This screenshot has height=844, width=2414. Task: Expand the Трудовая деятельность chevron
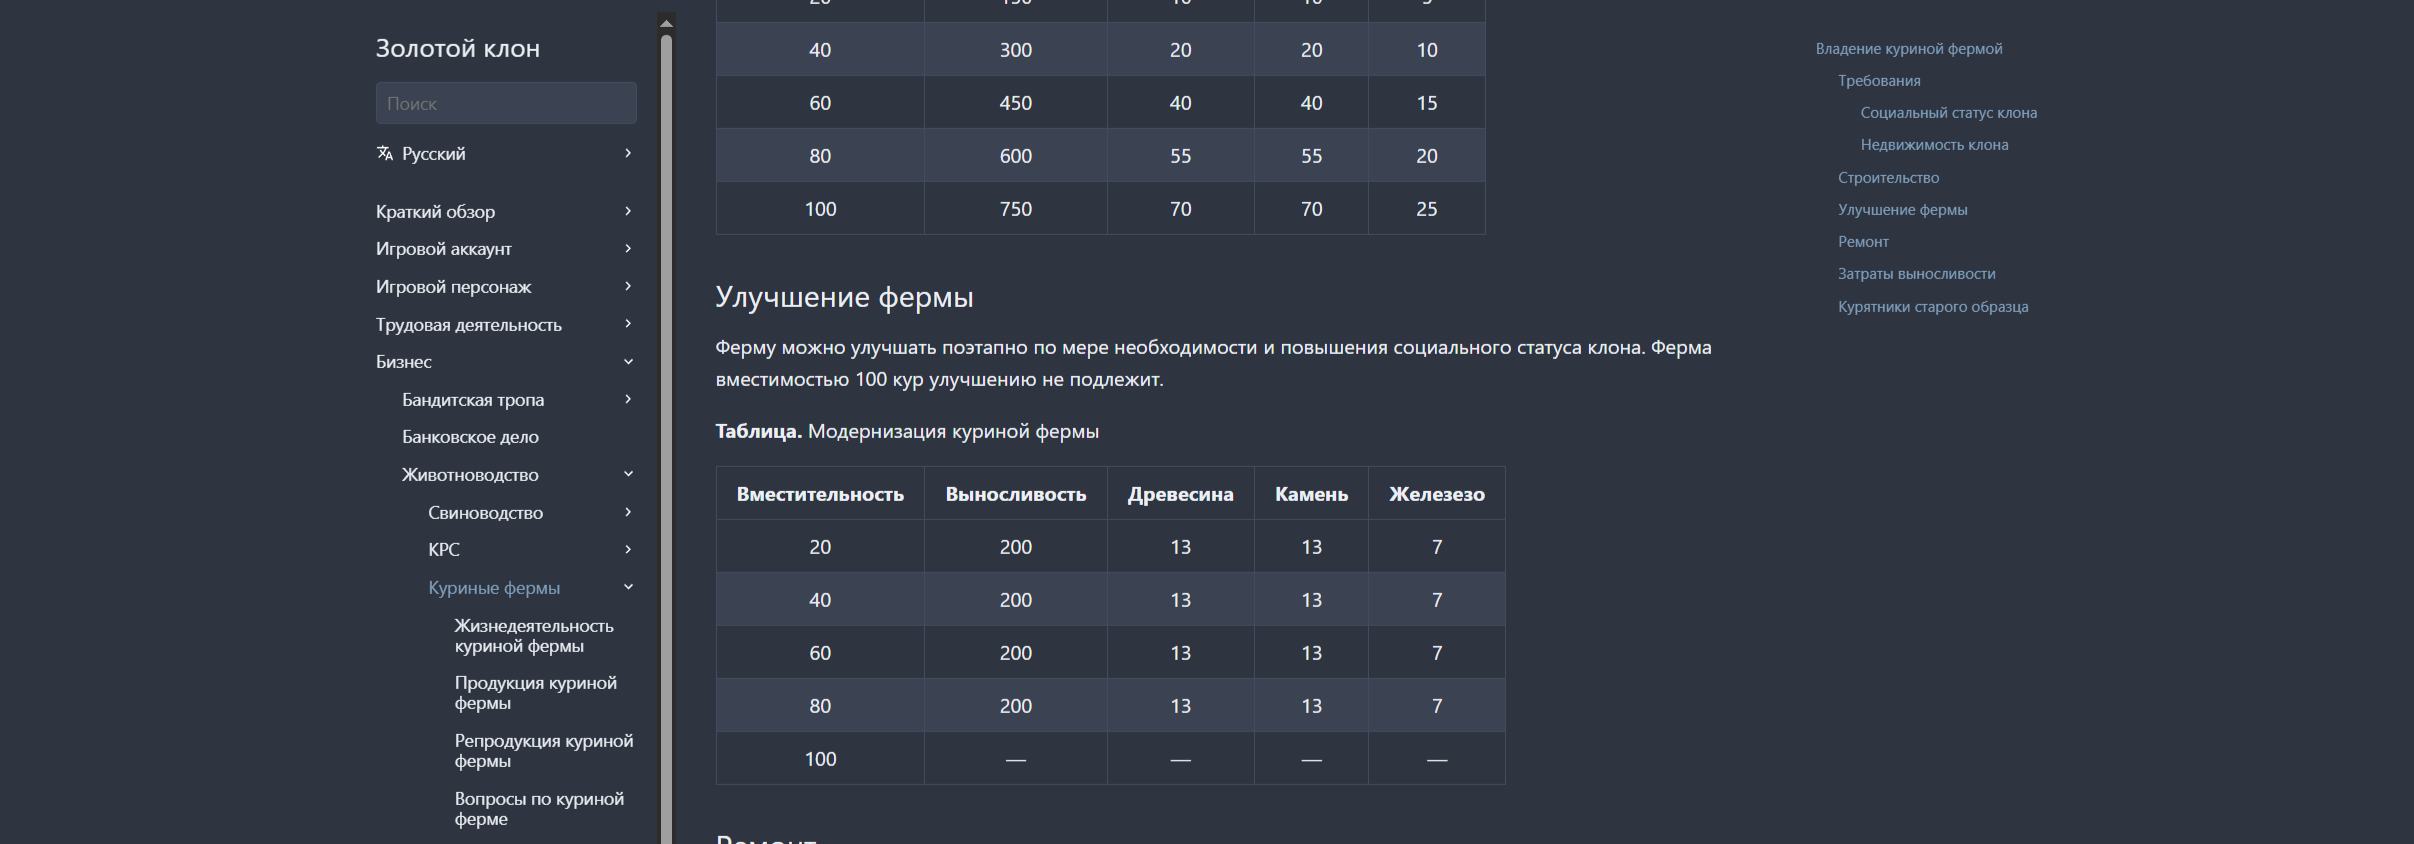click(x=628, y=324)
